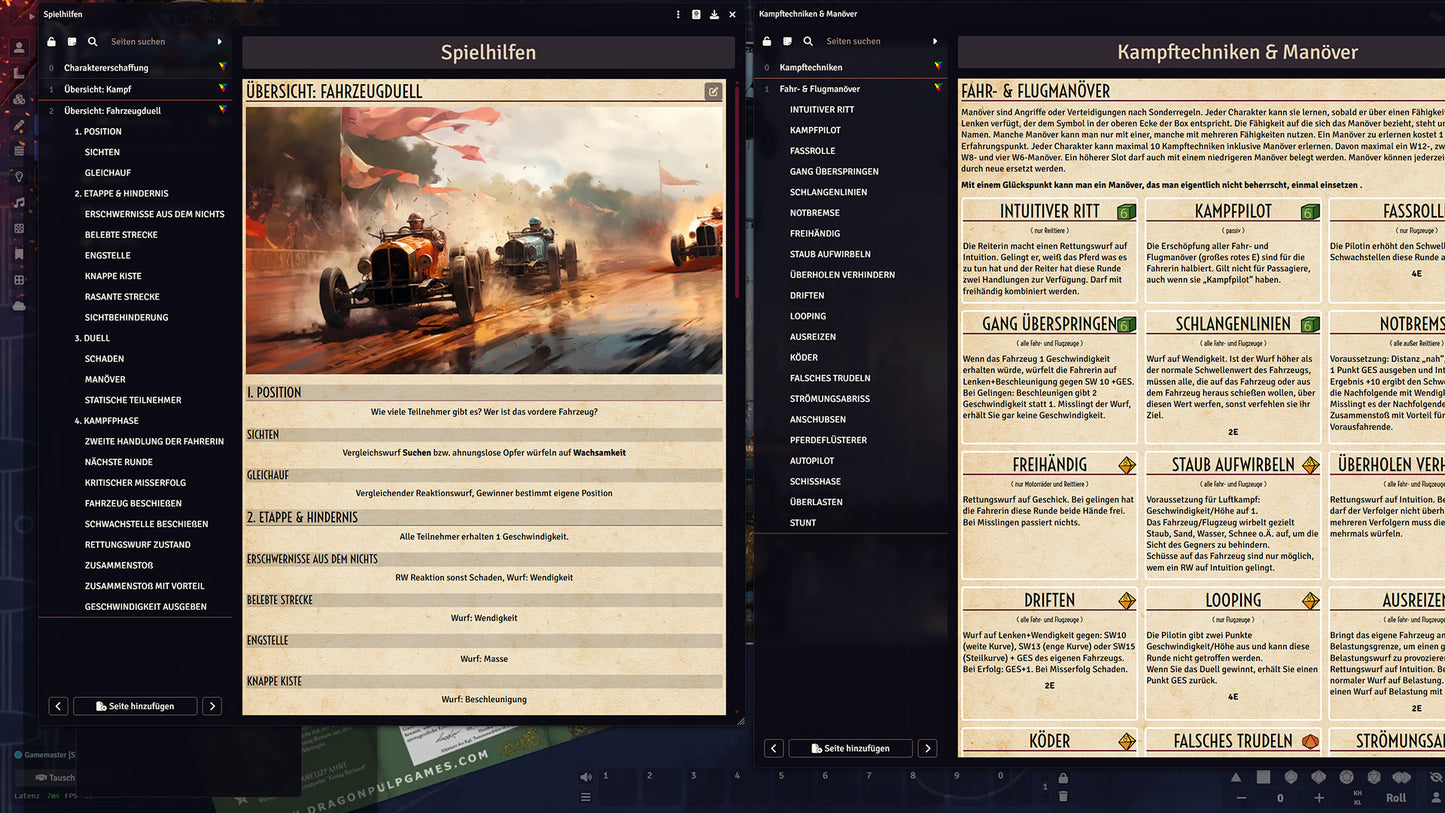1445x813 pixels.
Task: Toggle the macro hotbar lock
Action: click(x=1063, y=778)
